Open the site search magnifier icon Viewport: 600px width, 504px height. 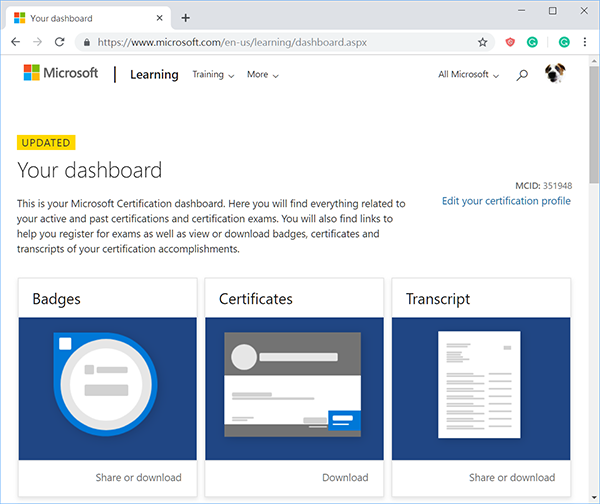pos(522,75)
